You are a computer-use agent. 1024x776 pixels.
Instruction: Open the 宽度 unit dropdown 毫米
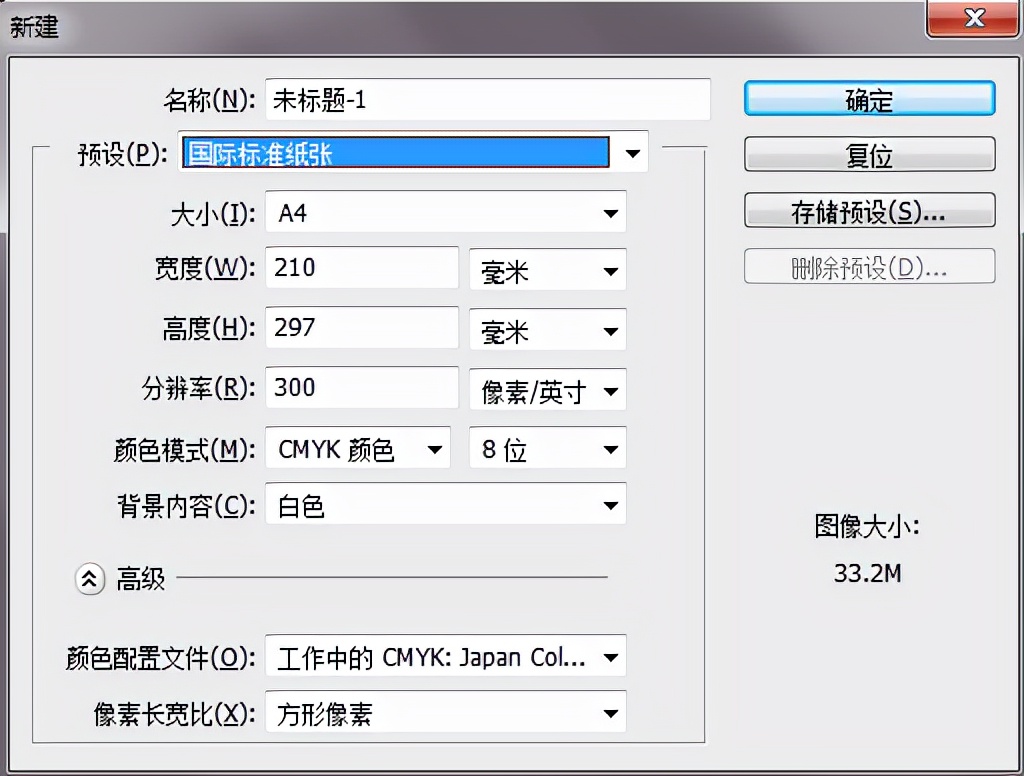click(x=548, y=269)
